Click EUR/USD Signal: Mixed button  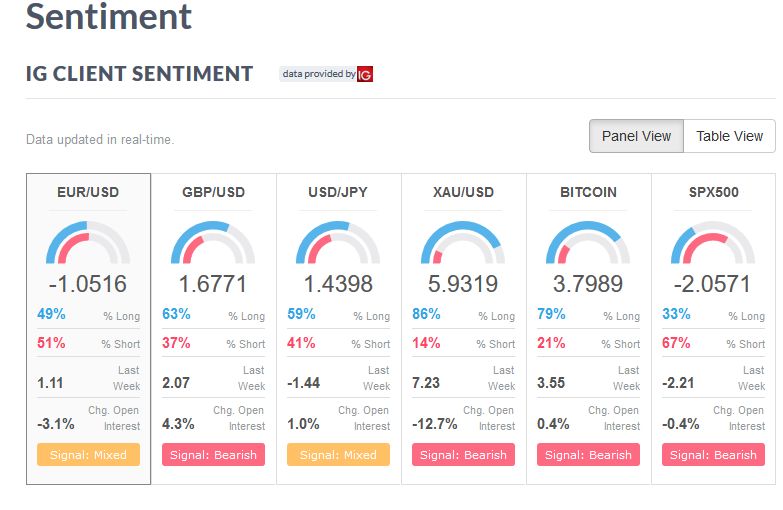(88, 455)
